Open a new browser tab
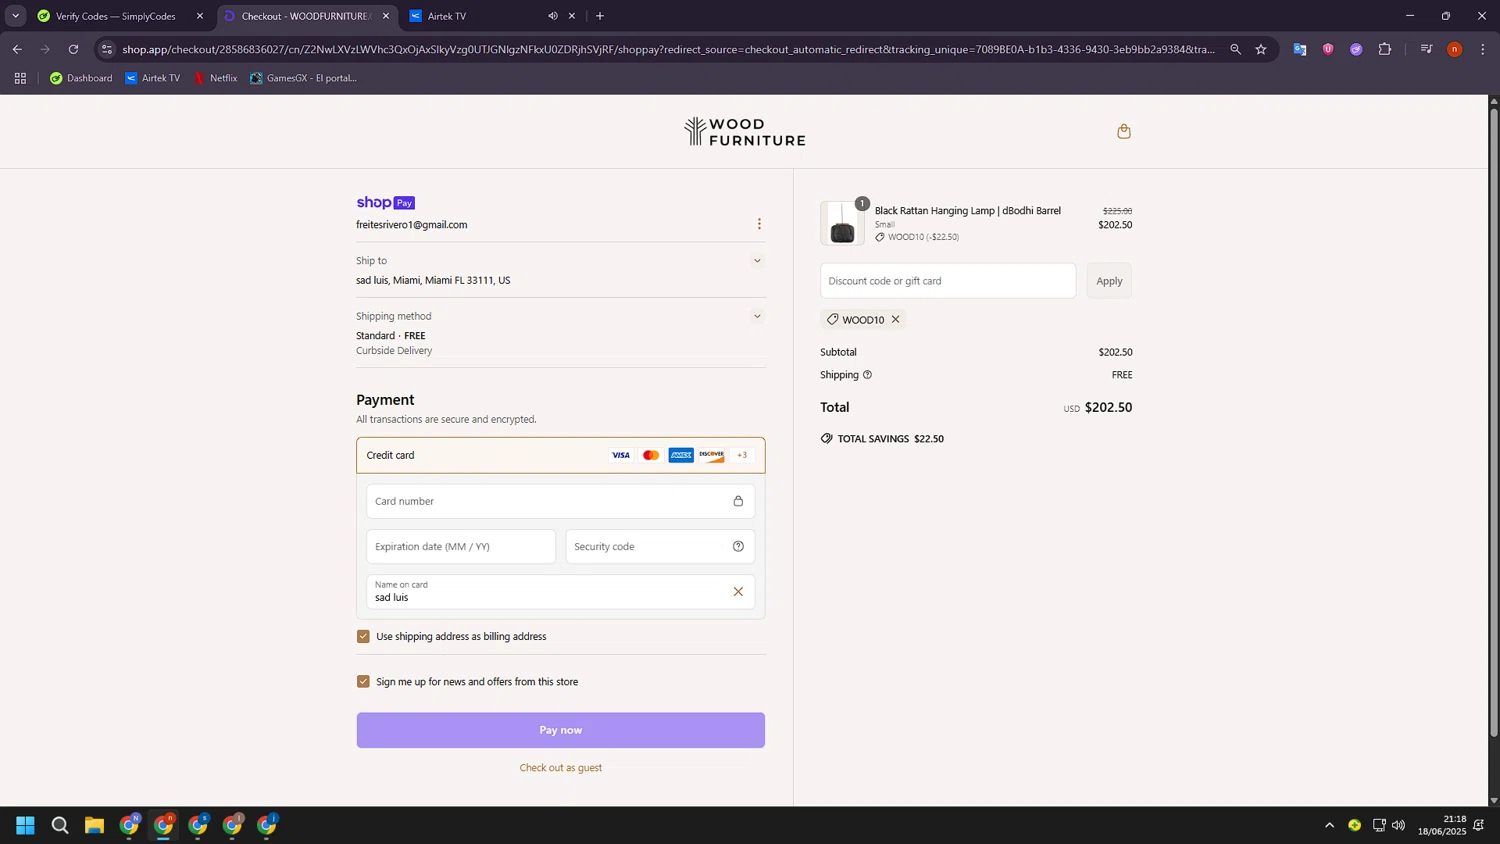This screenshot has height=844, width=1500. (600, 16)
